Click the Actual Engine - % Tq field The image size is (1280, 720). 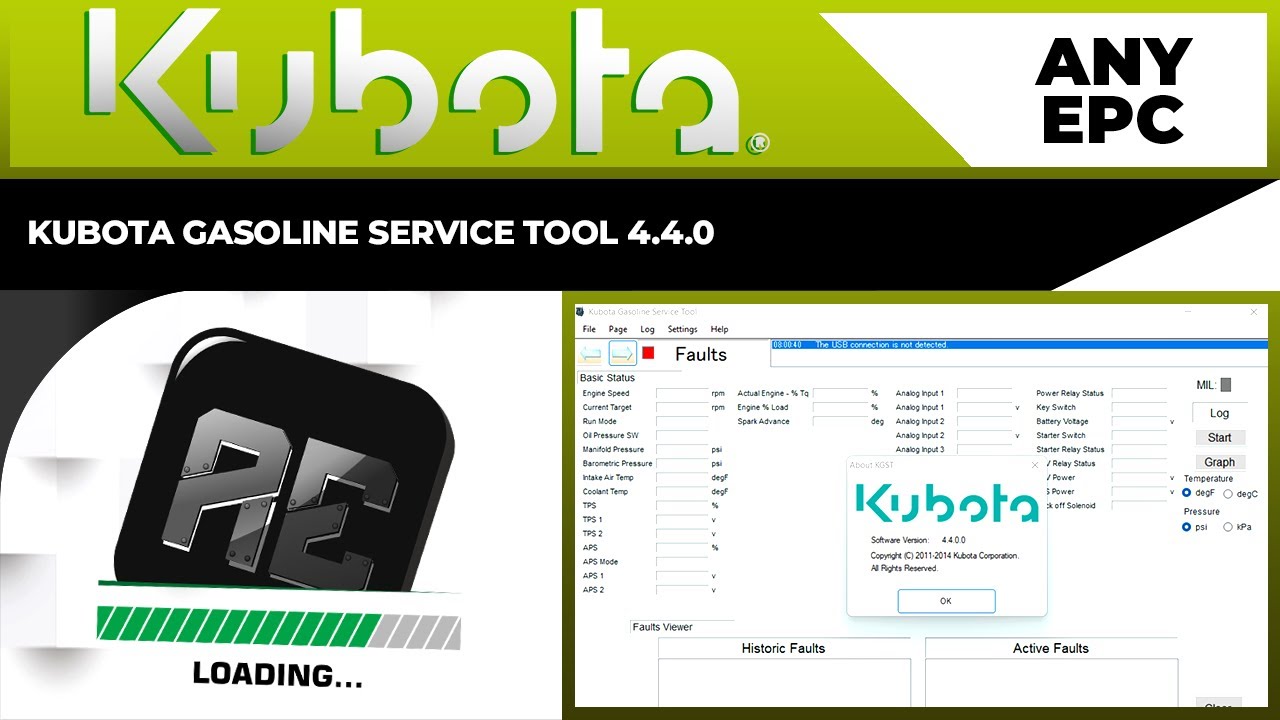pyautogui.click(x=840, y=394)
